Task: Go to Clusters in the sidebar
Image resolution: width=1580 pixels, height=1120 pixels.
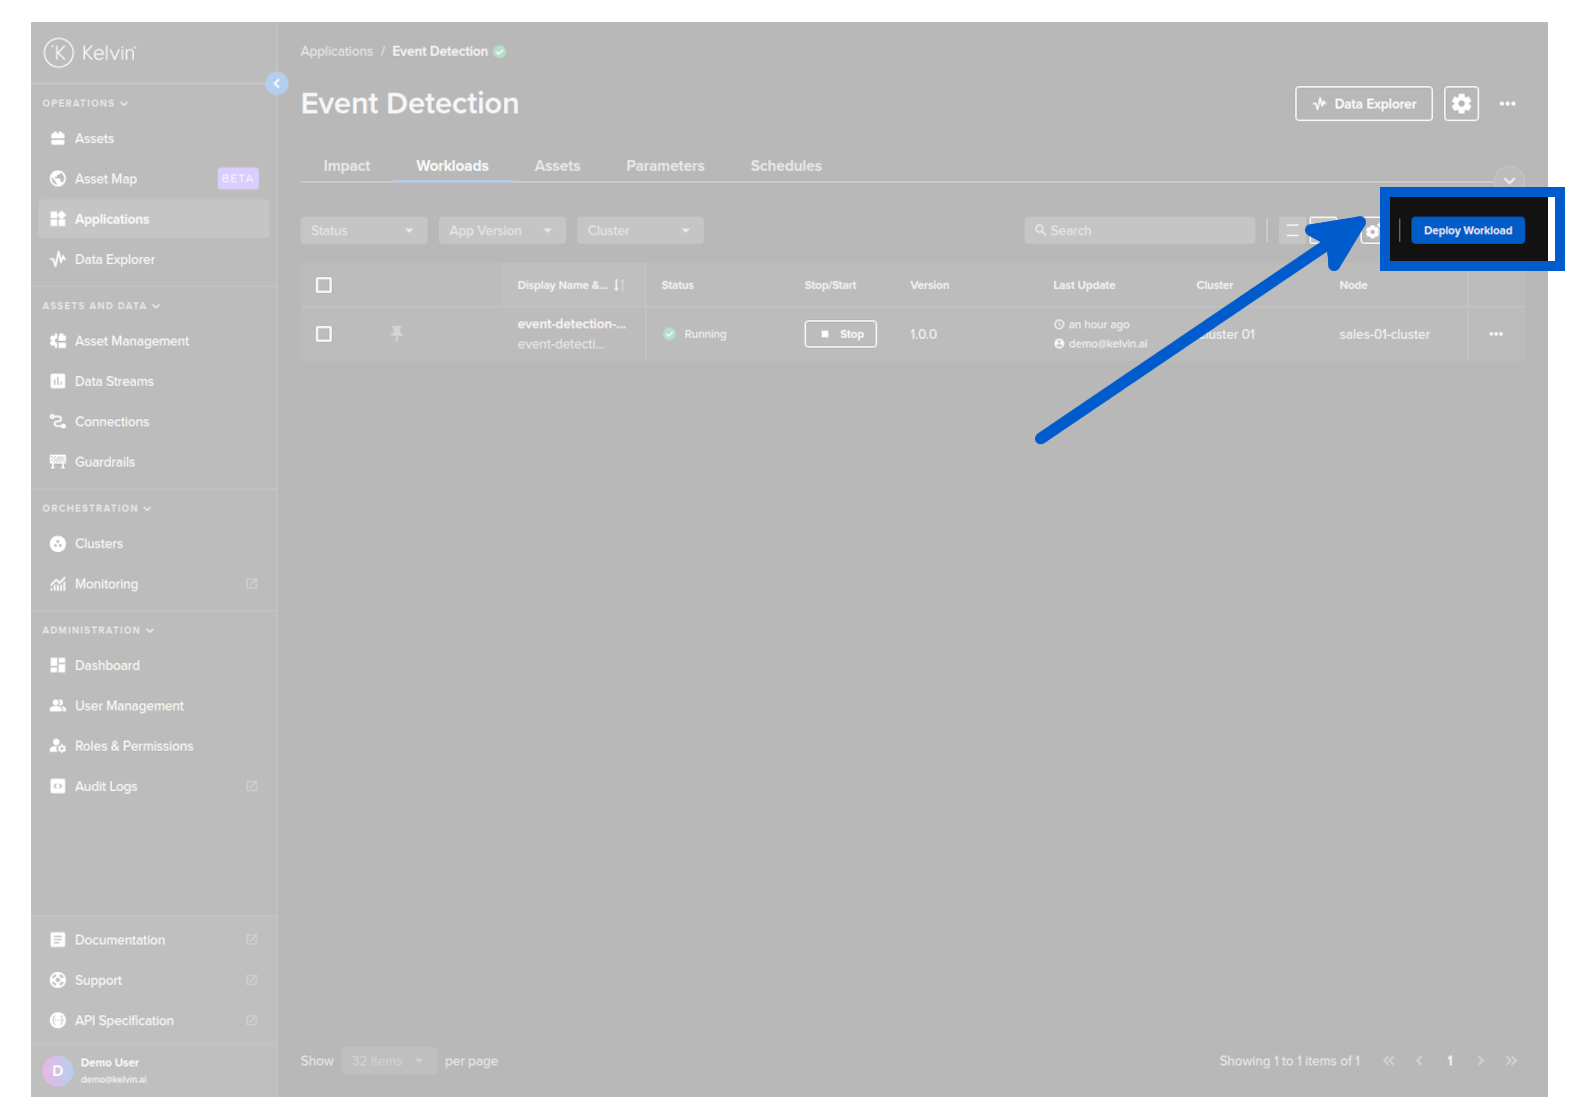Action: [x=99, y=544]
